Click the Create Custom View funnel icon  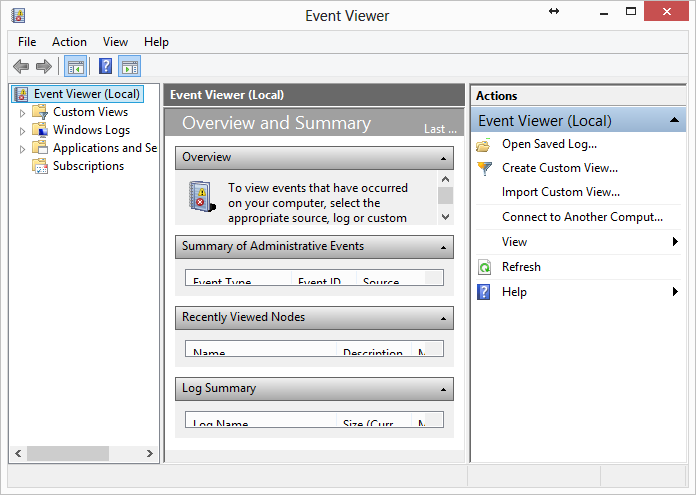click(484, 168)
